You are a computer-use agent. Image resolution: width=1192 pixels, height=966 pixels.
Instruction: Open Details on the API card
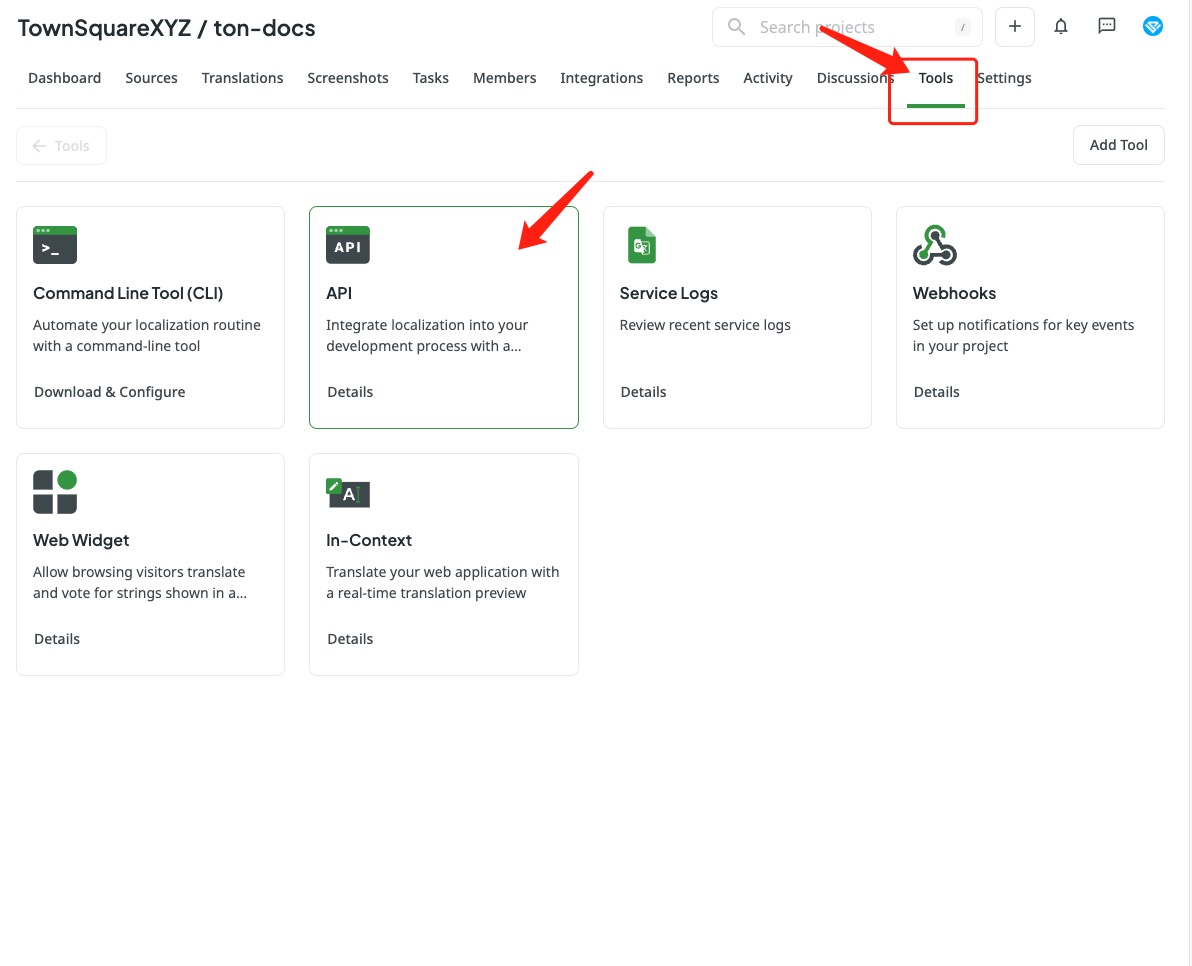point(350,391)
